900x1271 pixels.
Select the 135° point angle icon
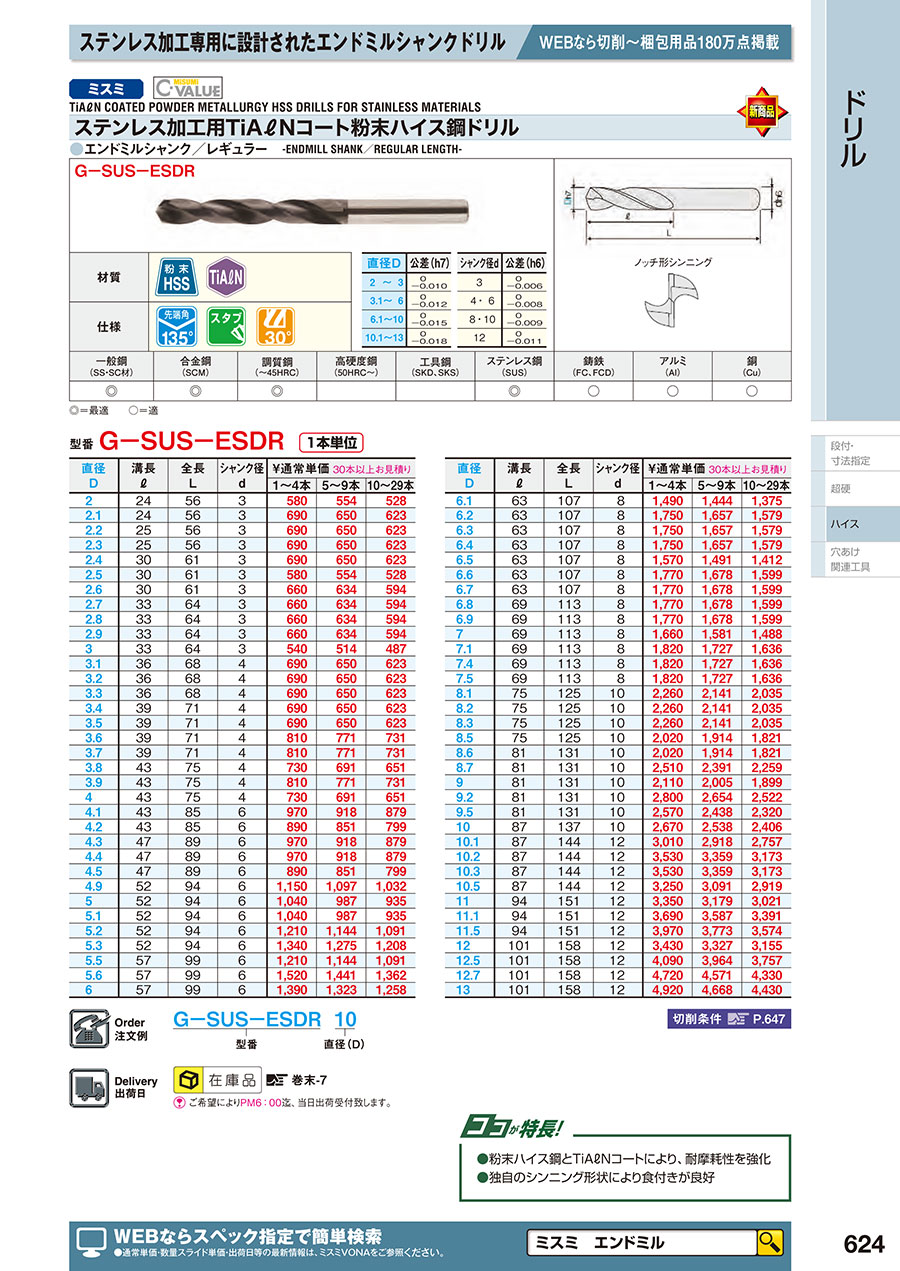pos(176,327)
